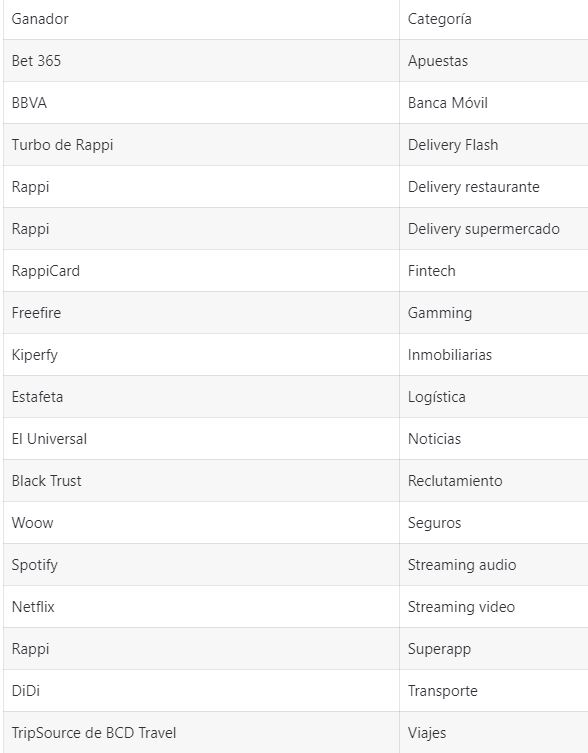This screenshot has height=753, width=588.
Task: Click the El Universal cell
Action: [x=201, y=438]
